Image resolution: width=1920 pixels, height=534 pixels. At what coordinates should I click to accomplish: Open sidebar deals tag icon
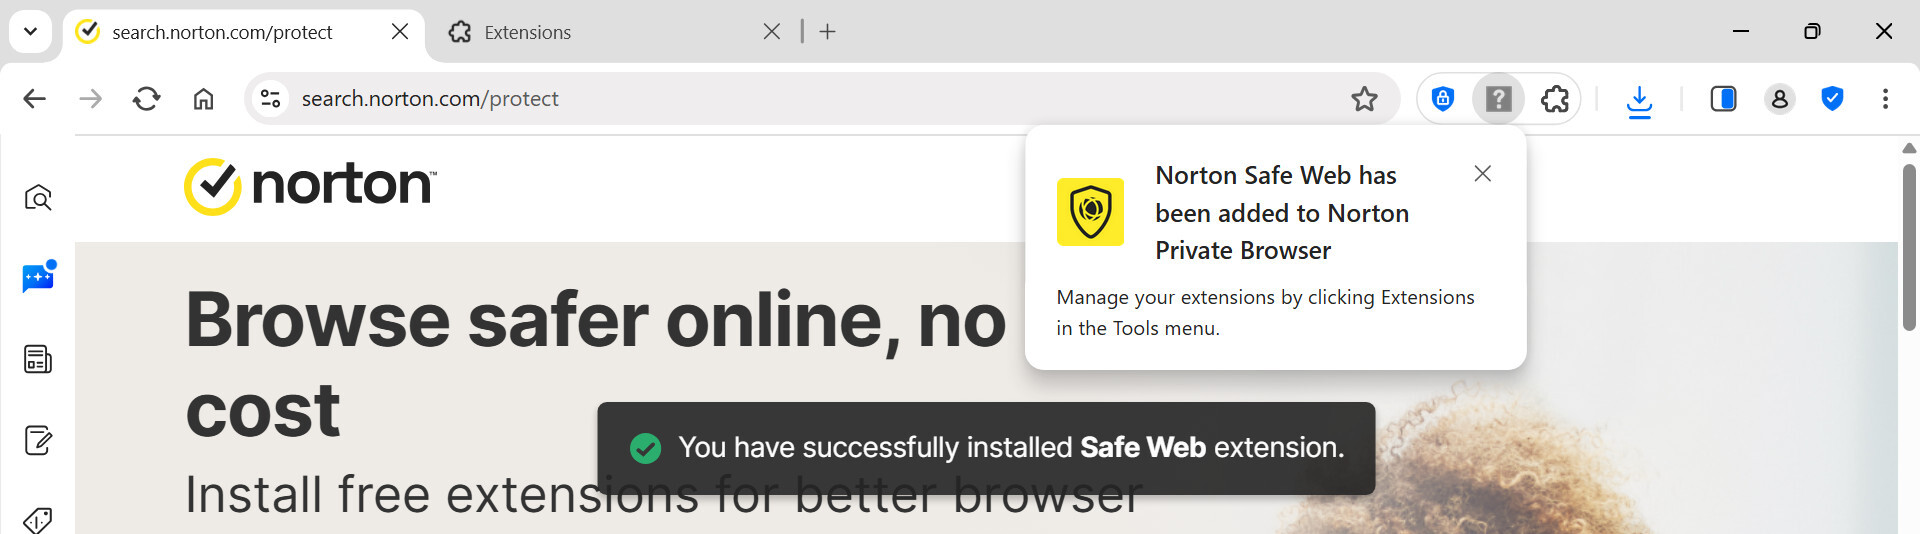pos(38,520)
